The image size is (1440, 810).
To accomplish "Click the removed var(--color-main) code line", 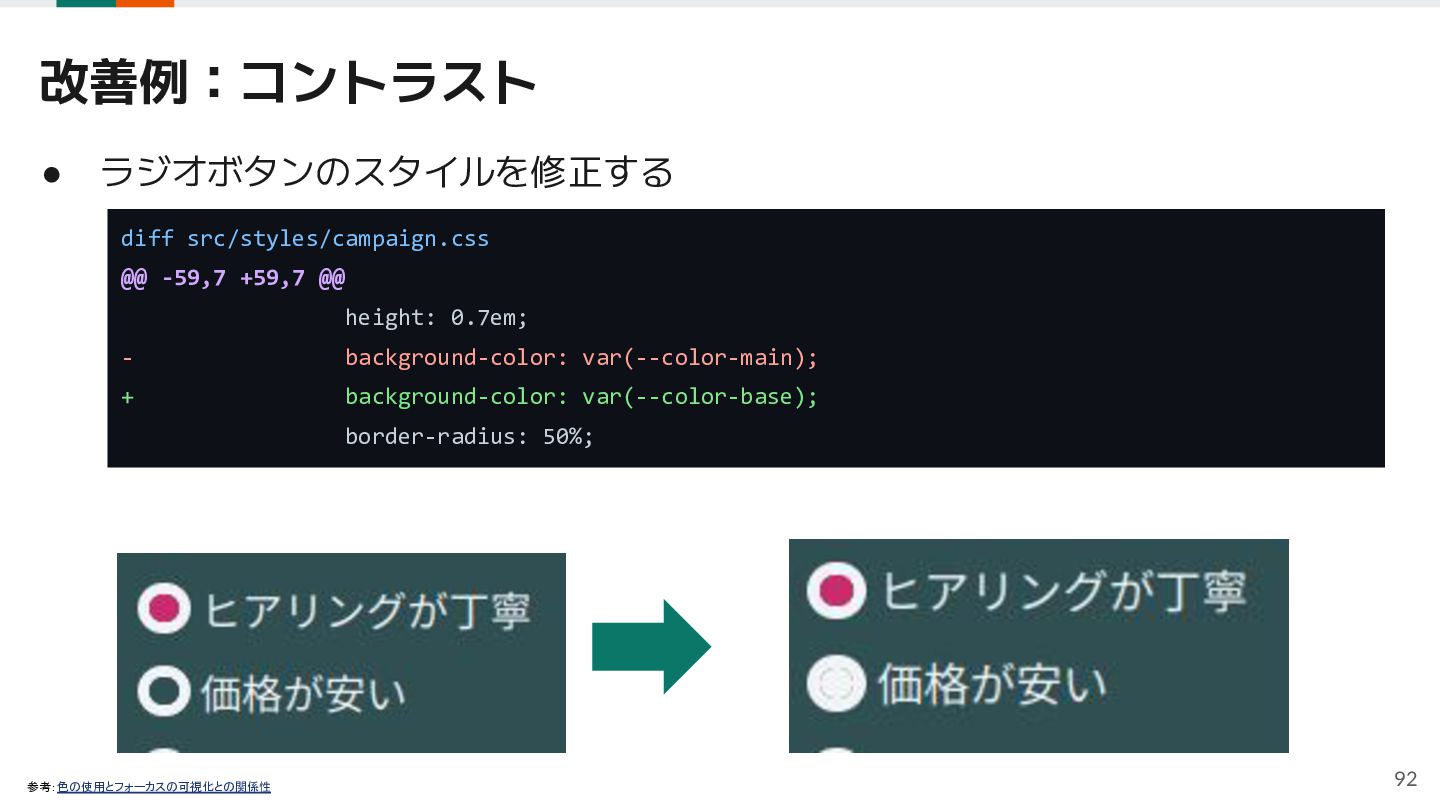I will coord(582,358).
